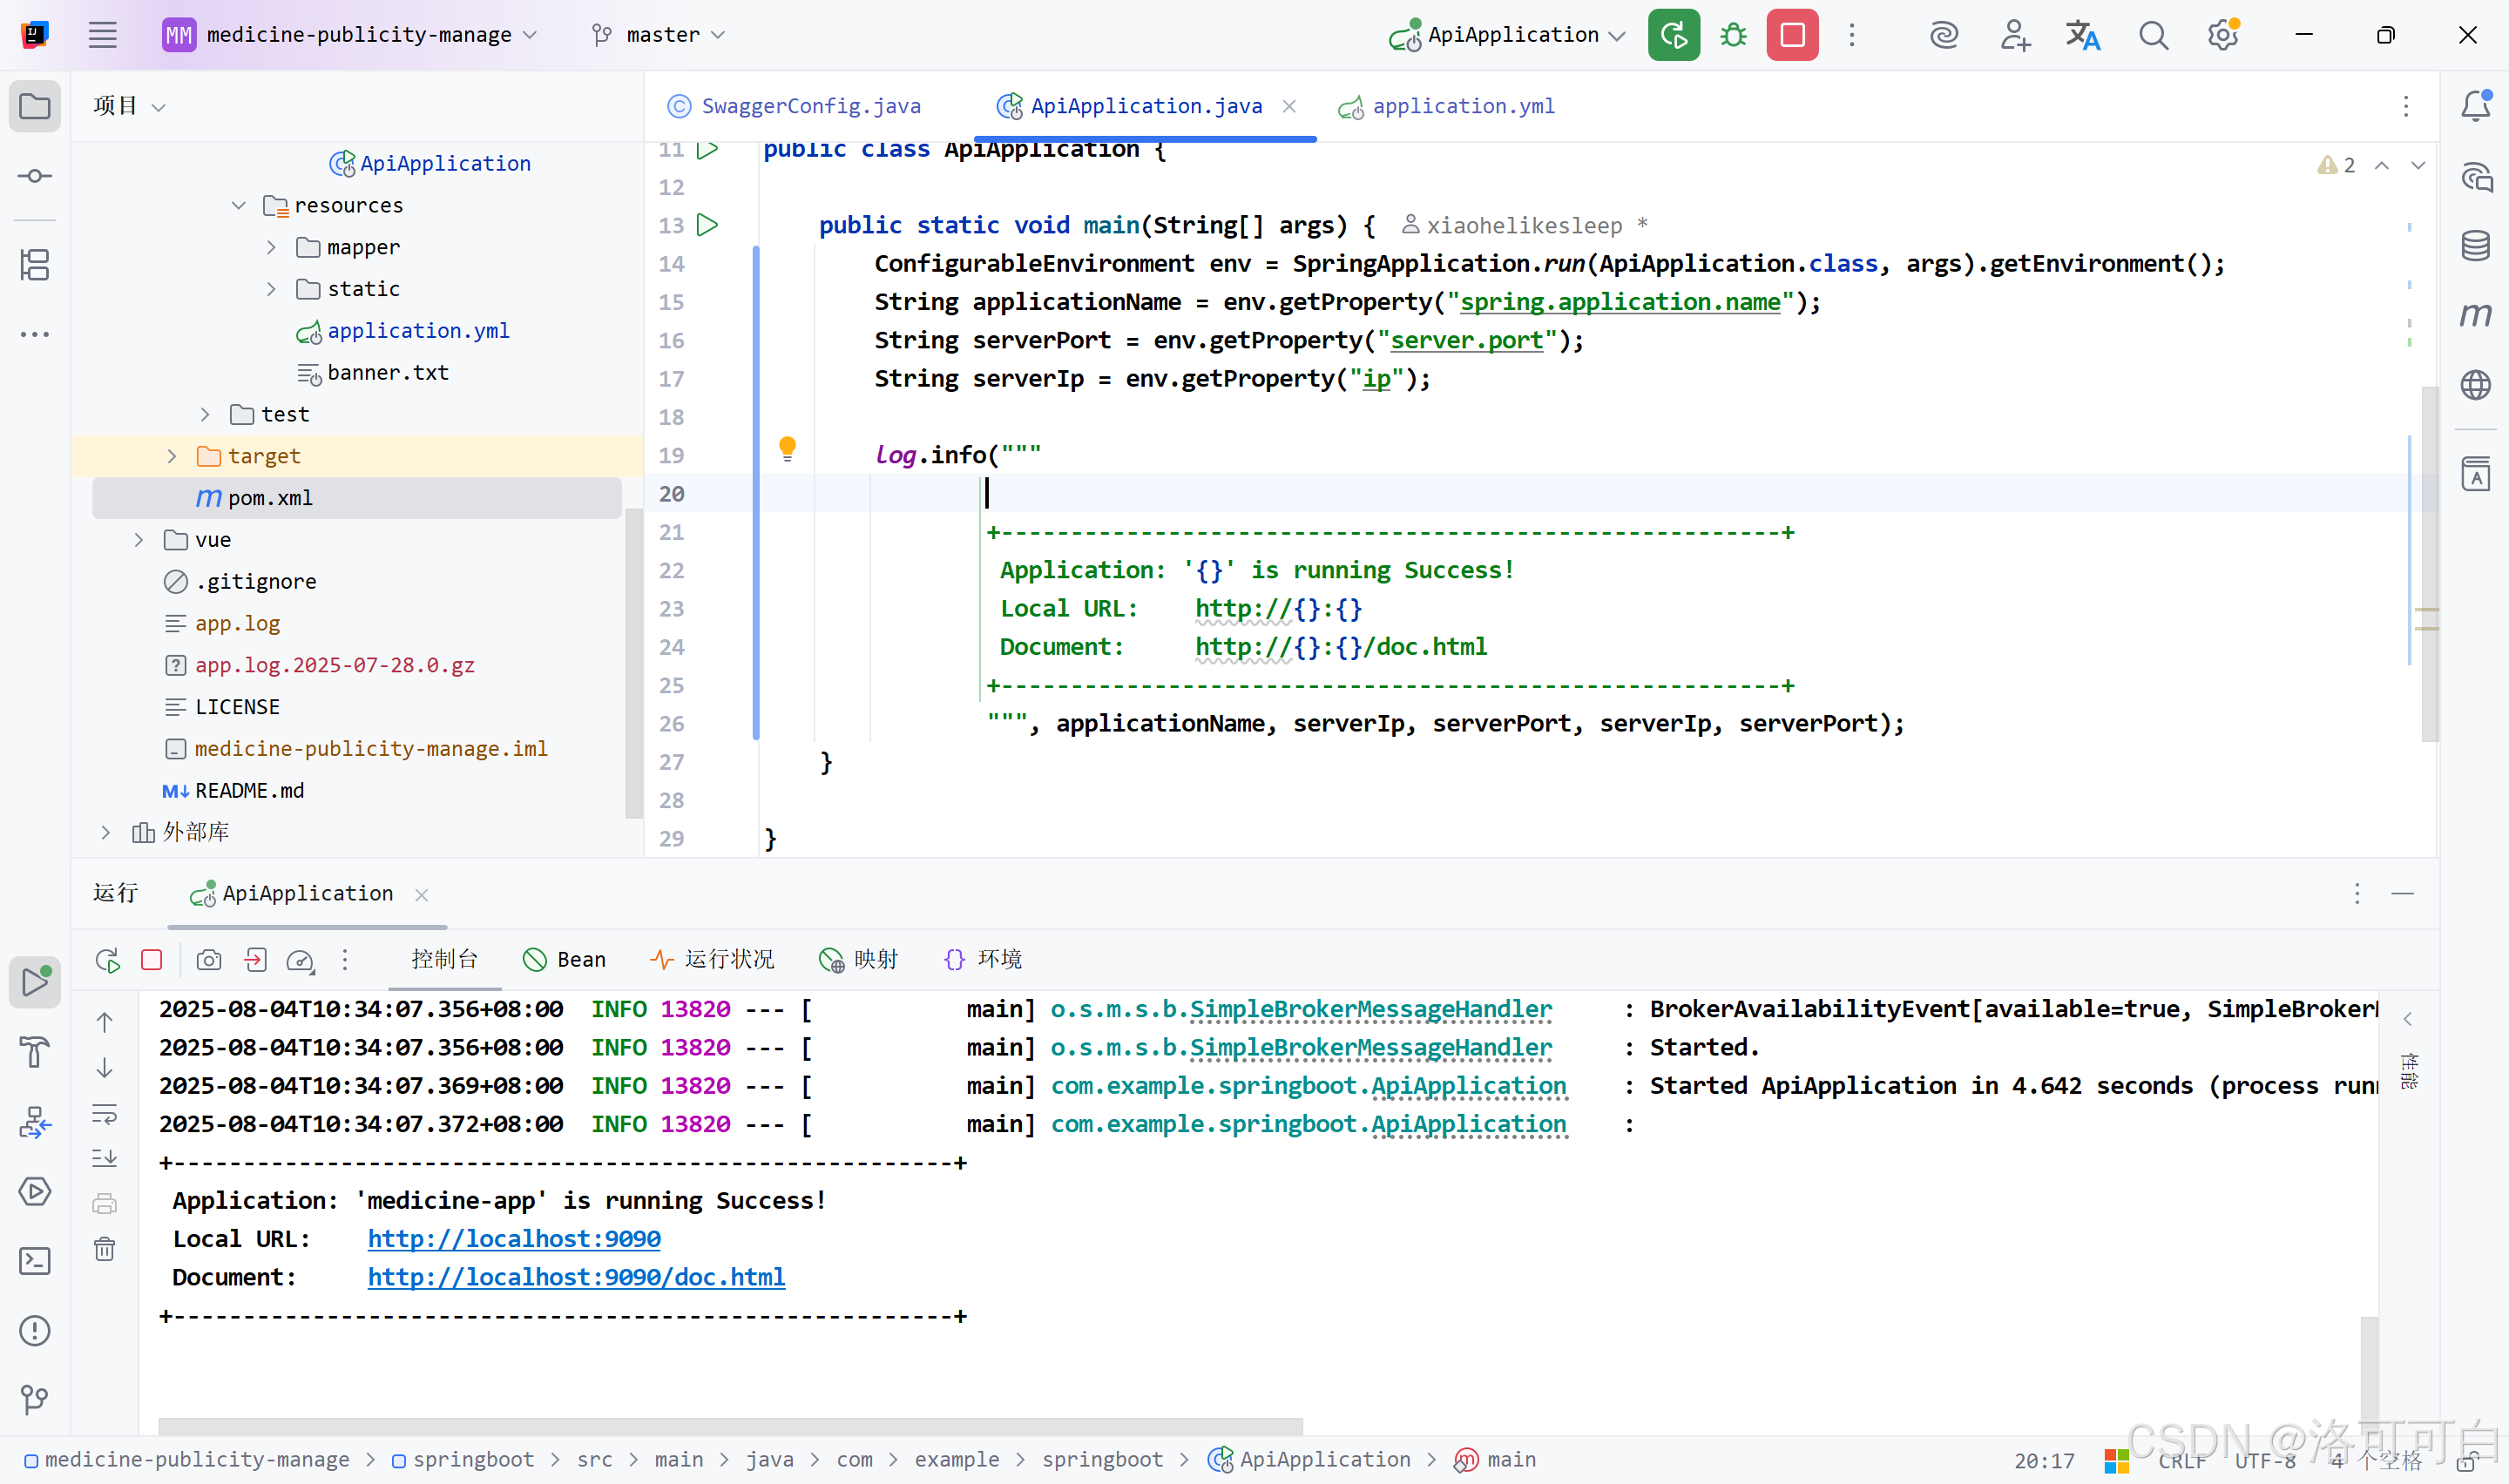
Task: Open README.md in project tree
Action: [x=249, y=790]
